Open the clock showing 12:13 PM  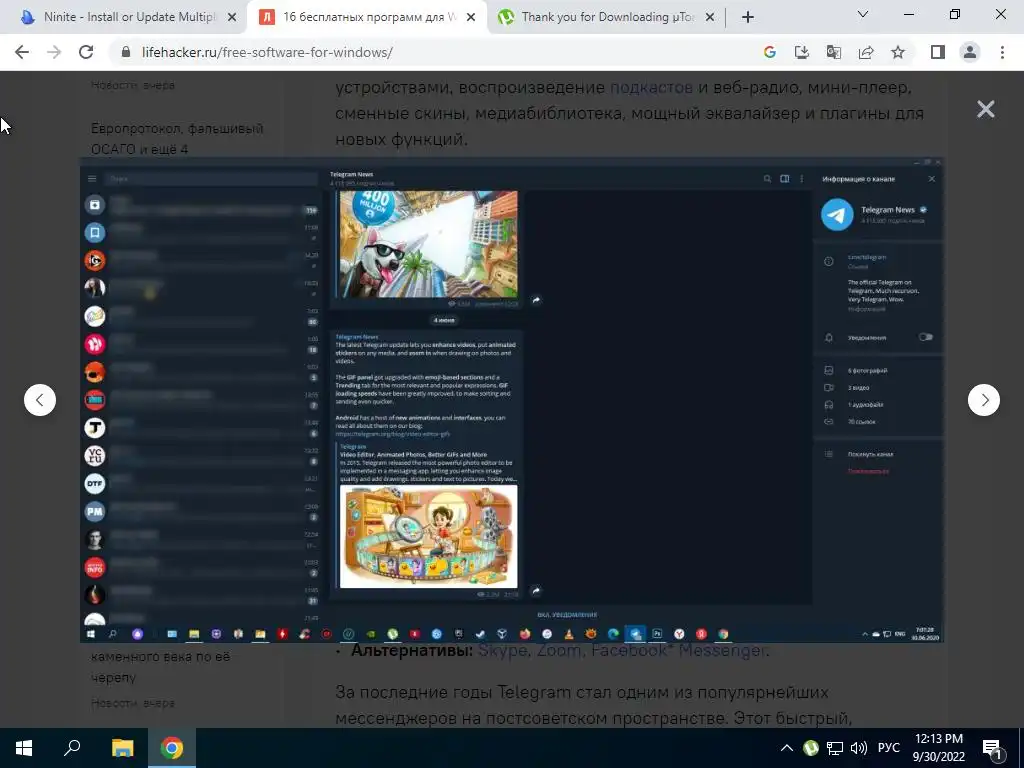click(x=938, y=748)
